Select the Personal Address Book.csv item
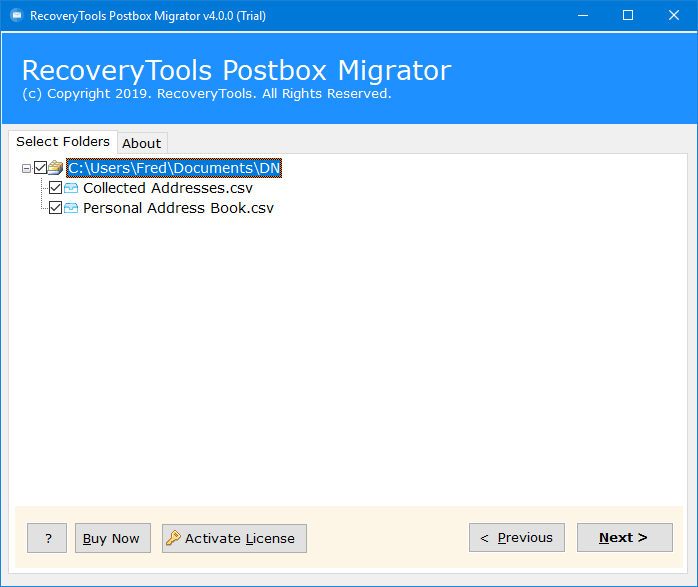This screenshot has width=698, height=587. [x=178, y=208]
